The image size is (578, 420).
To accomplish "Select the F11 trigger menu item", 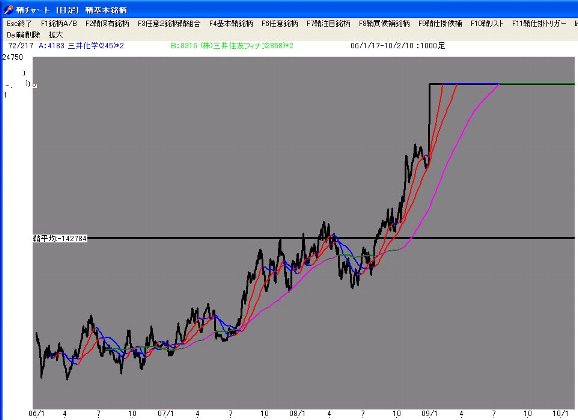I will click(x=539, y=24).
